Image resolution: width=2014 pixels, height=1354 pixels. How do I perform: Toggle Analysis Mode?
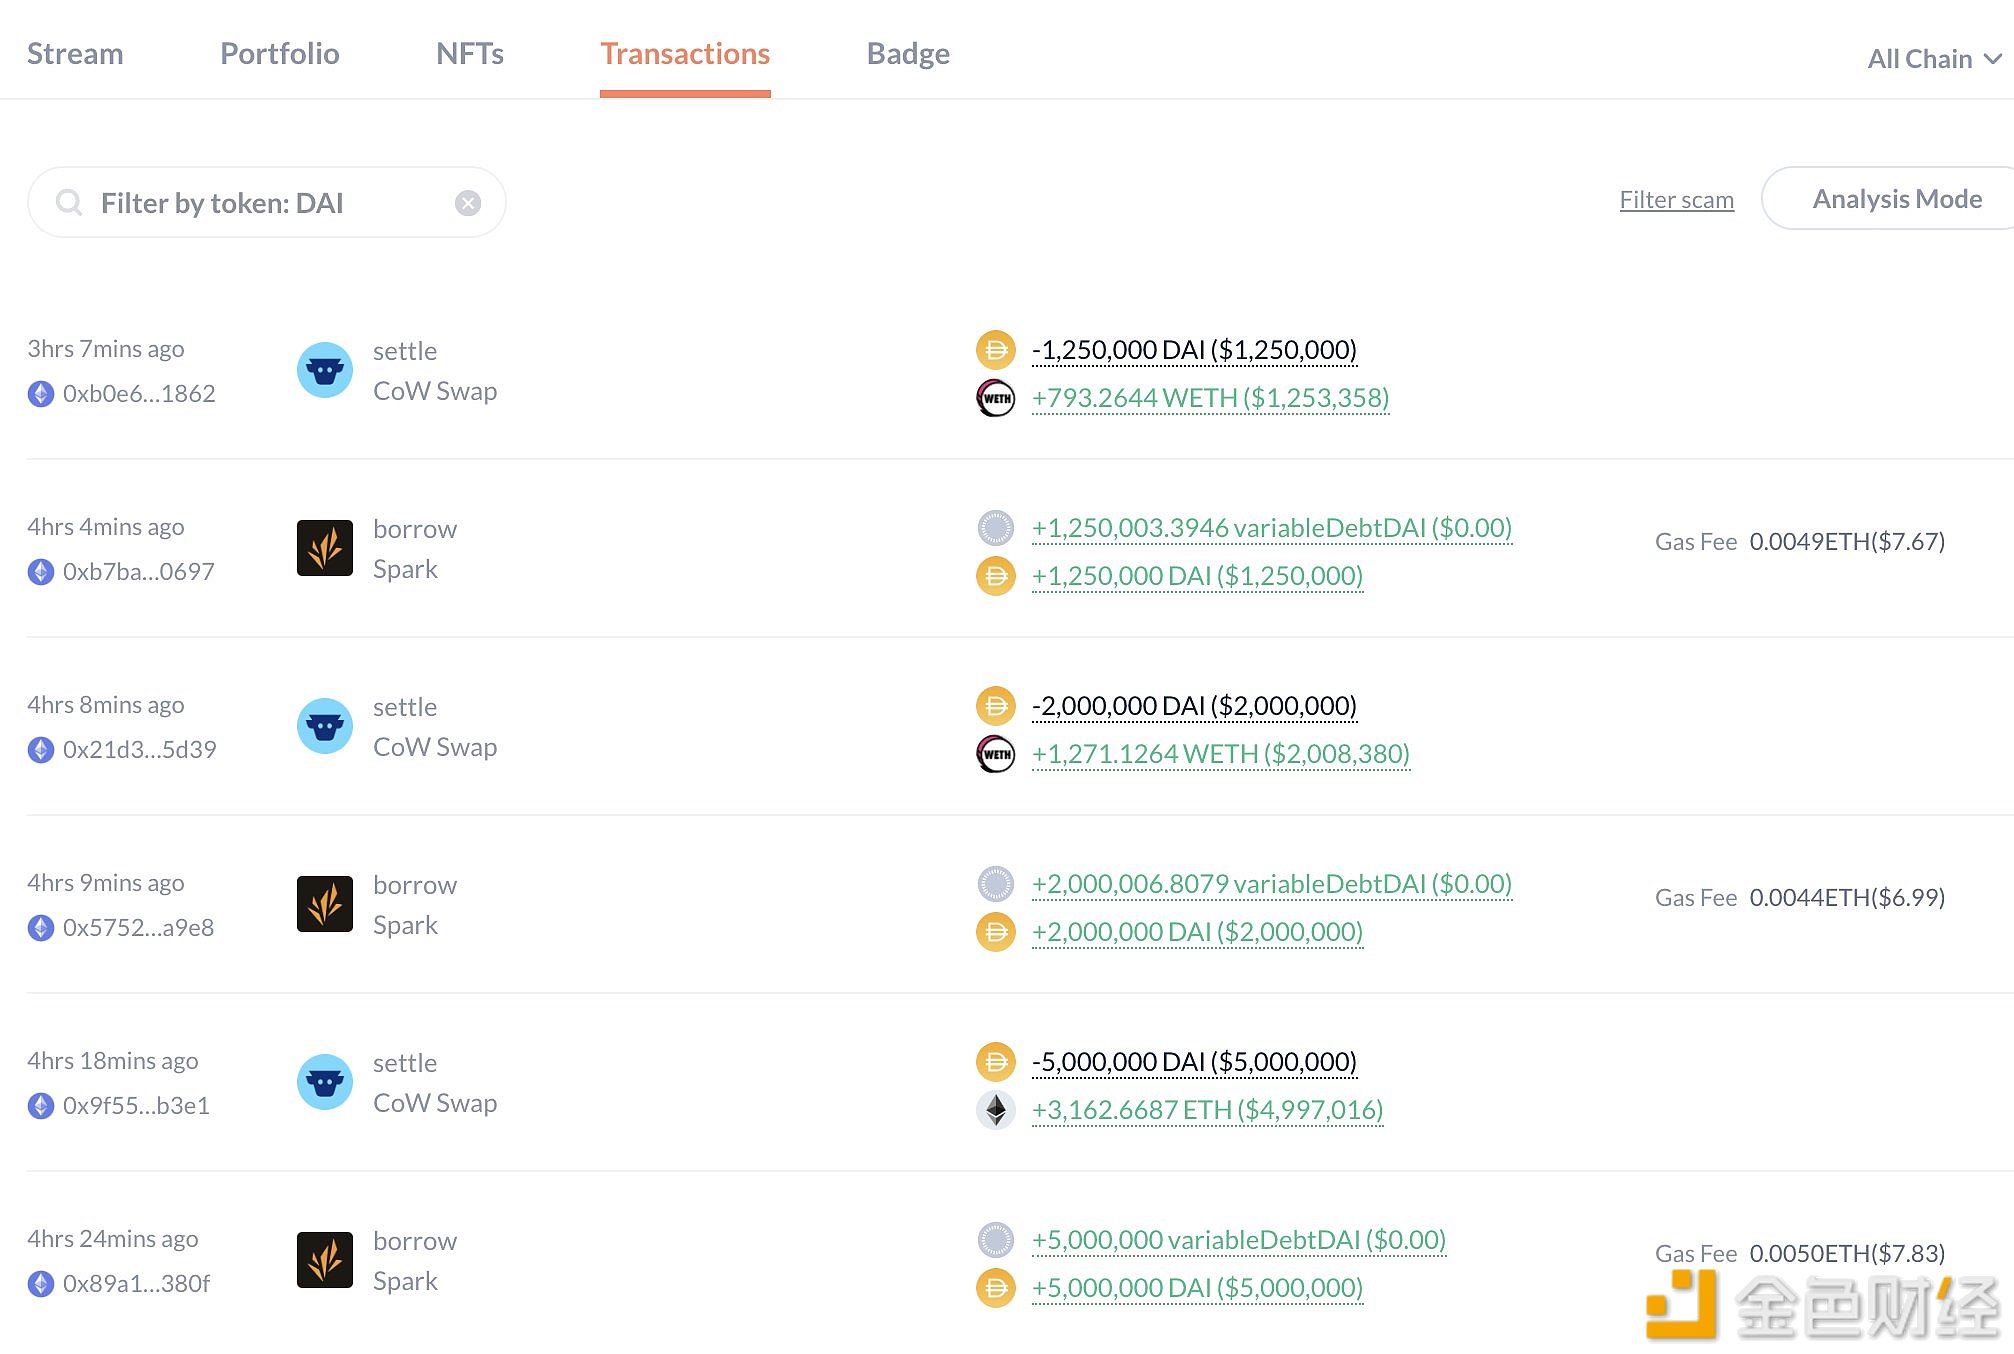pyautogui.click(x=1896, y=199)
